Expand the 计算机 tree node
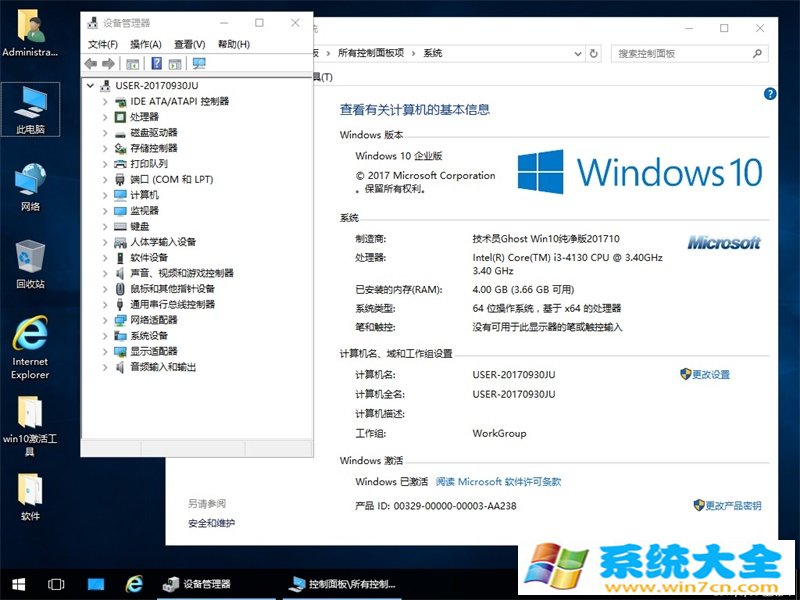This screenshot has width=800, height=600. (105, 195)
